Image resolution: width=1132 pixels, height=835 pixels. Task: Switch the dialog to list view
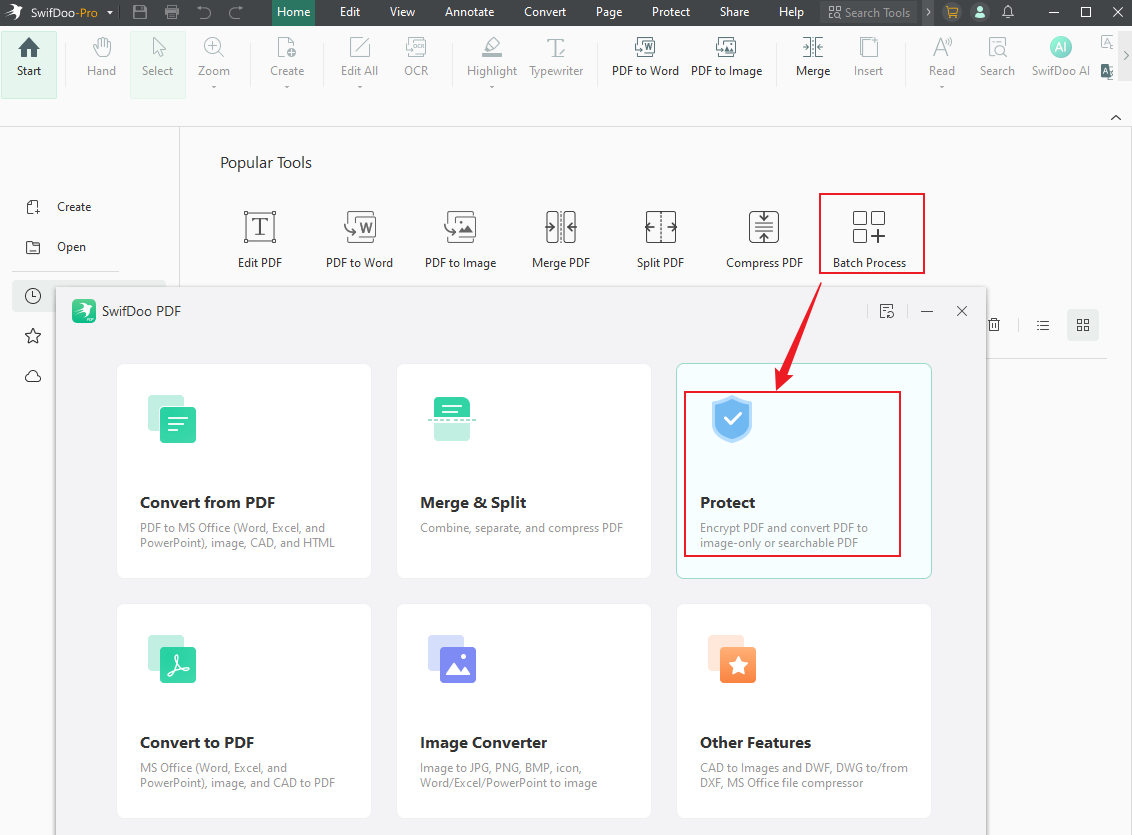(1043, 324)
